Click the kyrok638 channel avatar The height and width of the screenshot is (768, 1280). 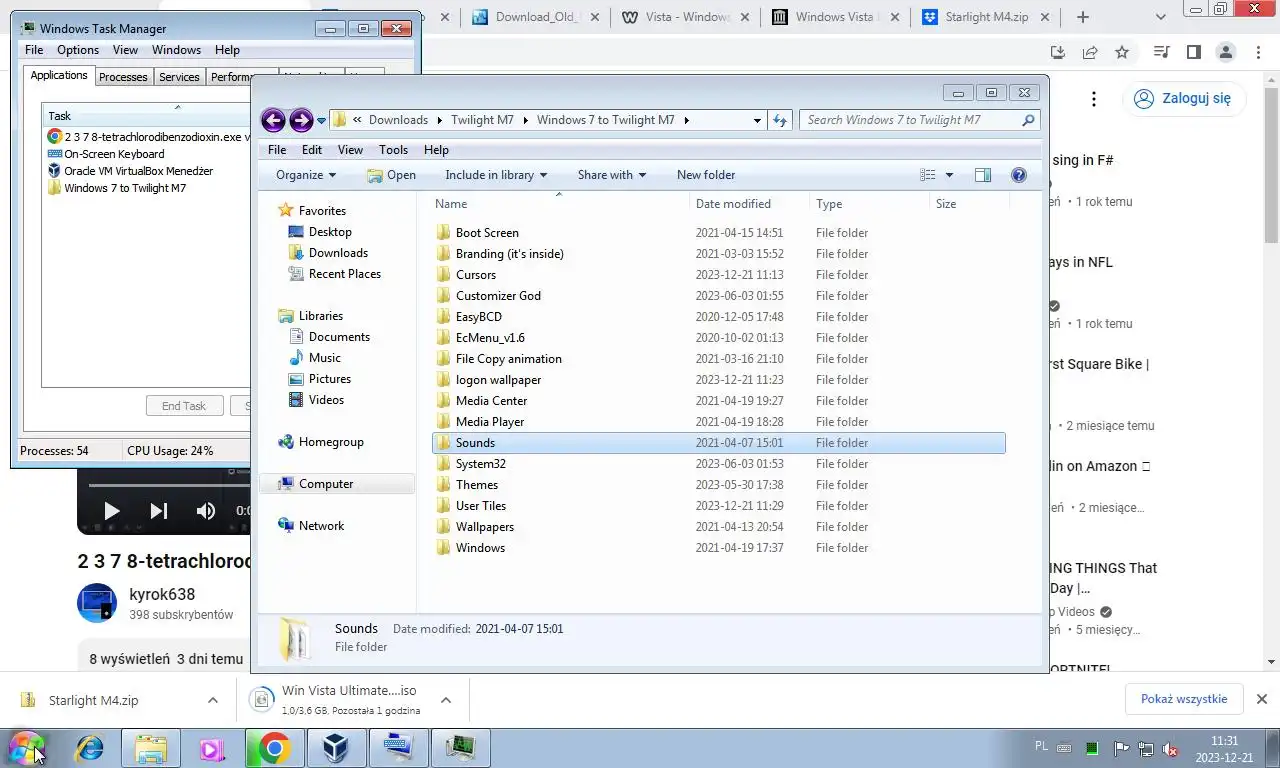pyautogui.click(x=97, y=603)
